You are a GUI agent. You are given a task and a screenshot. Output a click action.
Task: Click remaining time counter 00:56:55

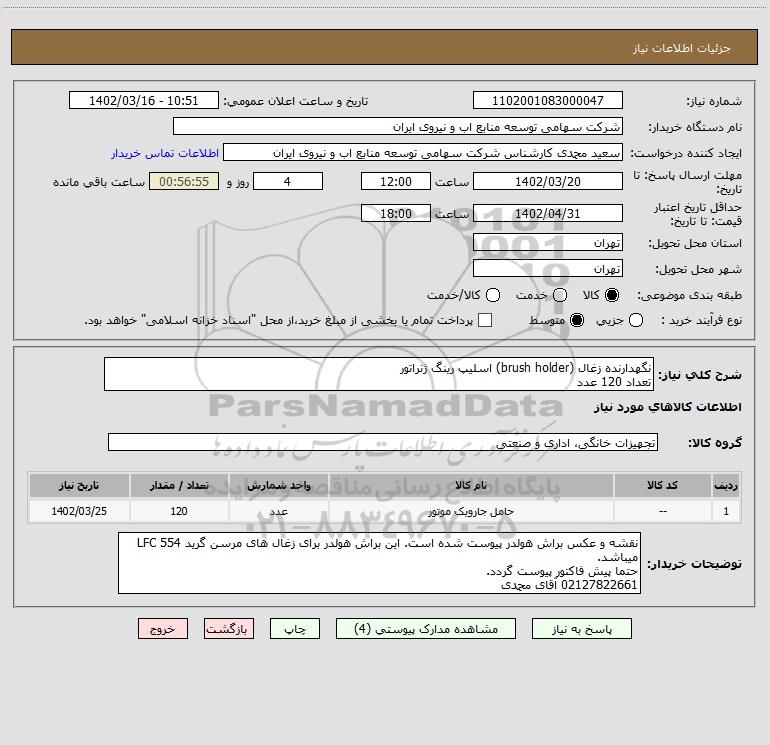pos(184,181)
